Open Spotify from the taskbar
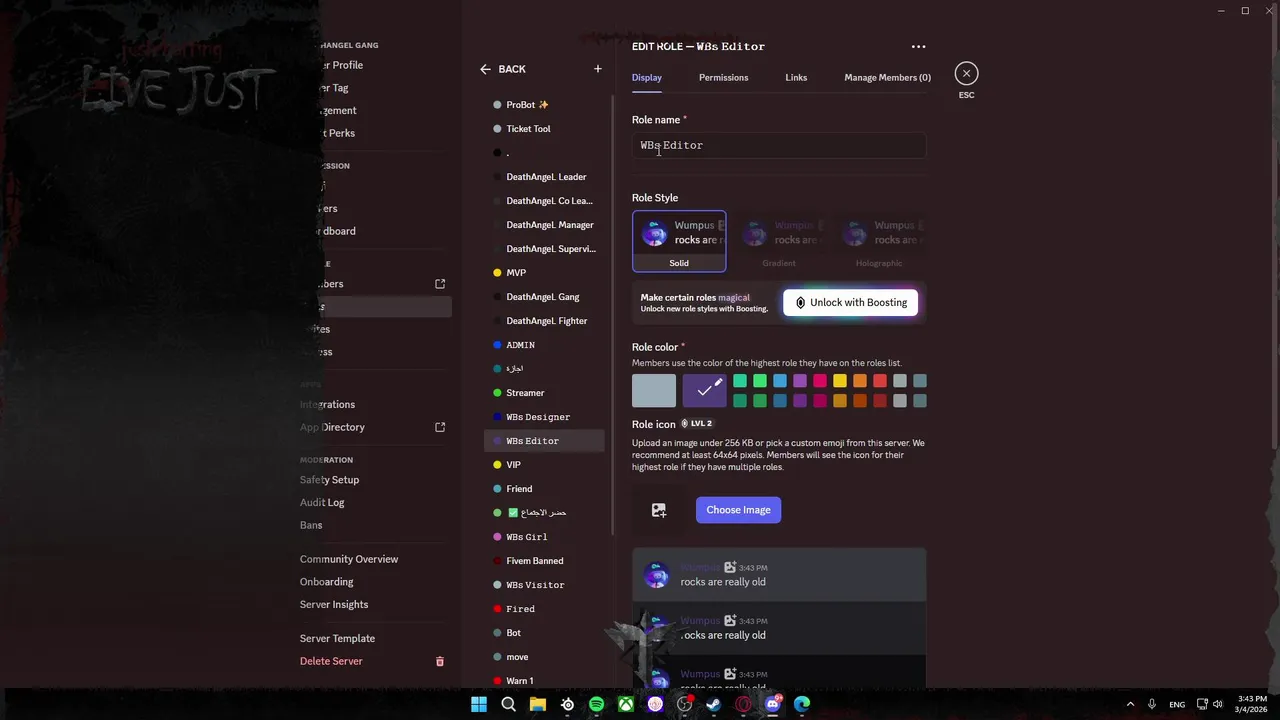The height and width of the screenshot is (720, 1280). point(596,704)
